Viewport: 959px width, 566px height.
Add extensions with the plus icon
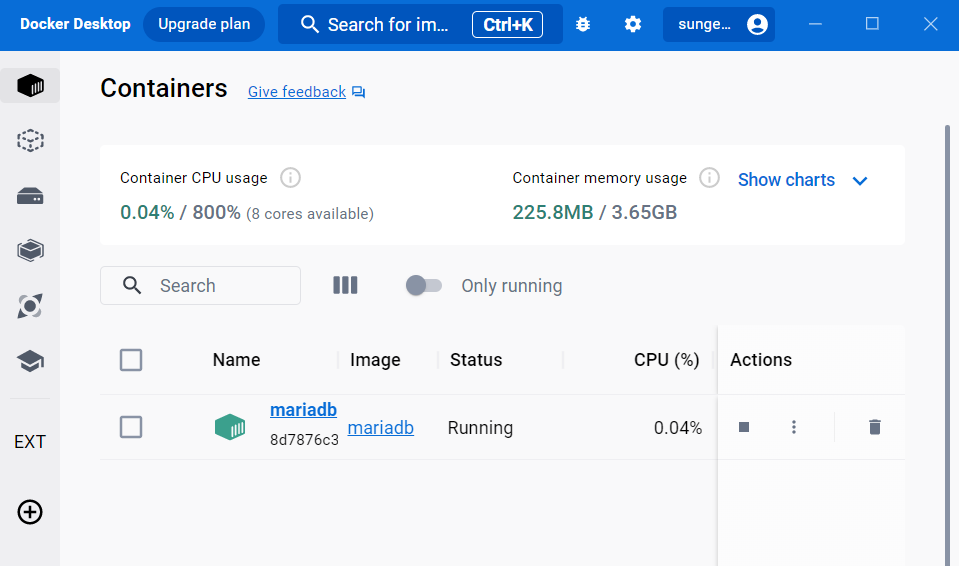[x=30, y=512]
